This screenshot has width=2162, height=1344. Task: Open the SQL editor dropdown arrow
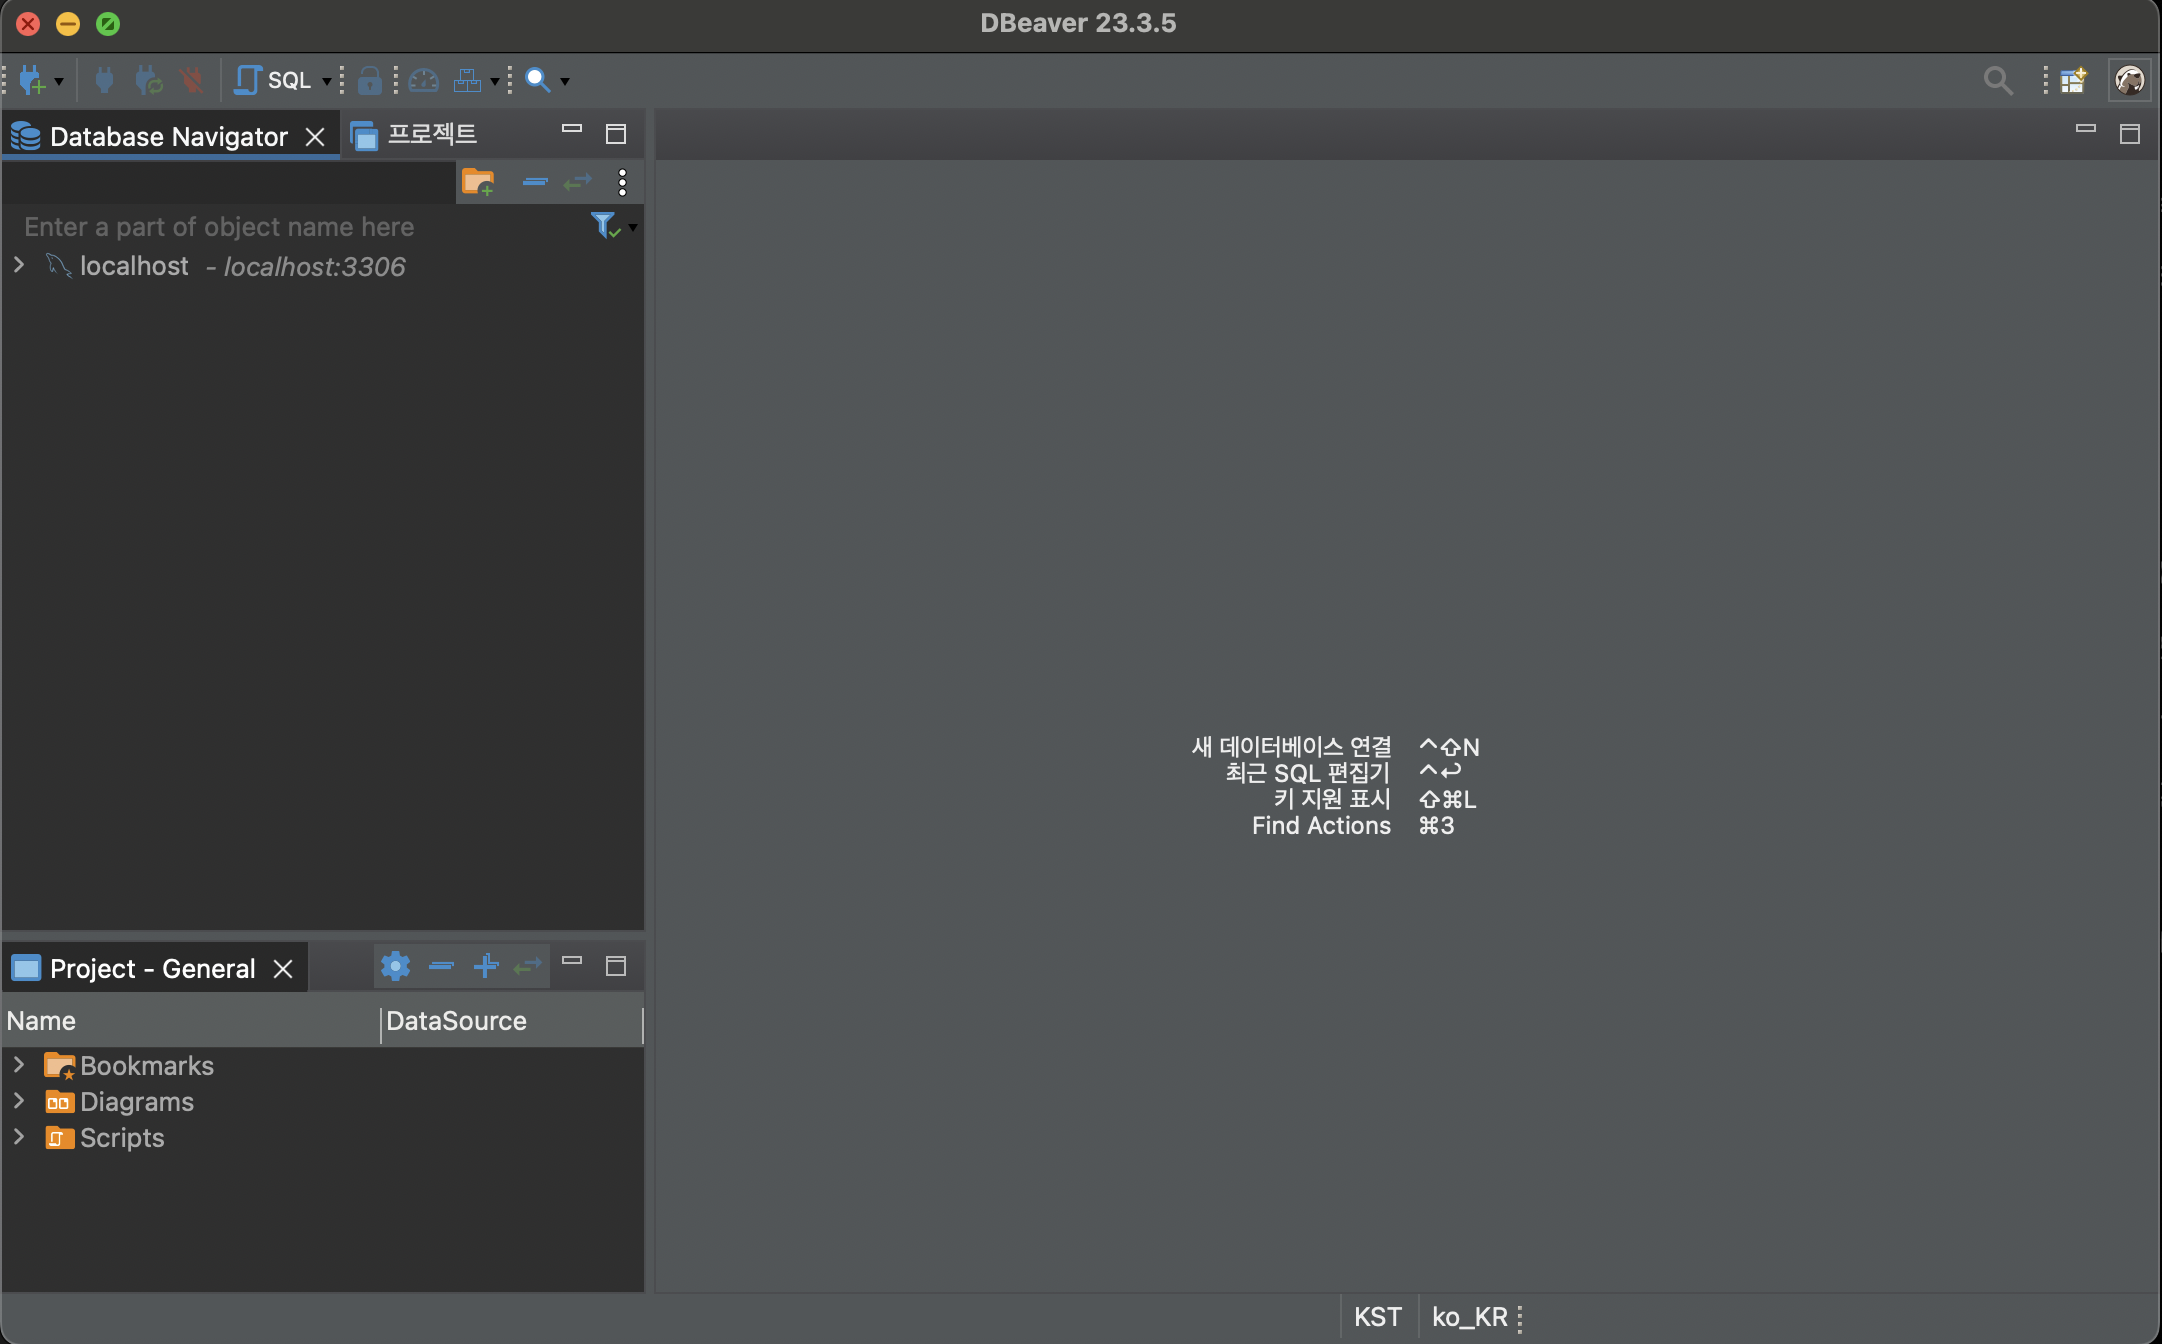(326, 81)
